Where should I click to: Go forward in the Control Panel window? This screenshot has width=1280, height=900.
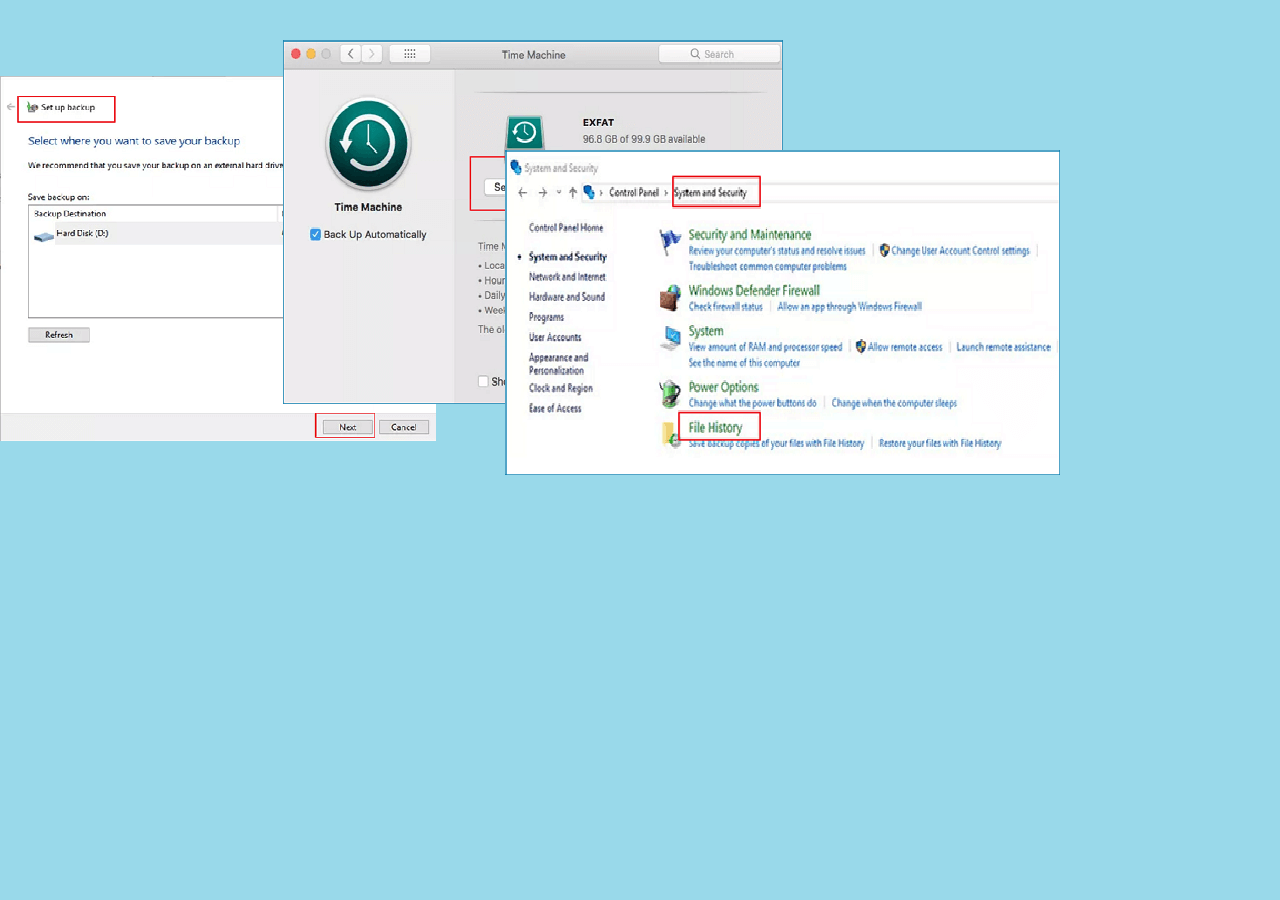pyautogui.click(x=542, y=193)
